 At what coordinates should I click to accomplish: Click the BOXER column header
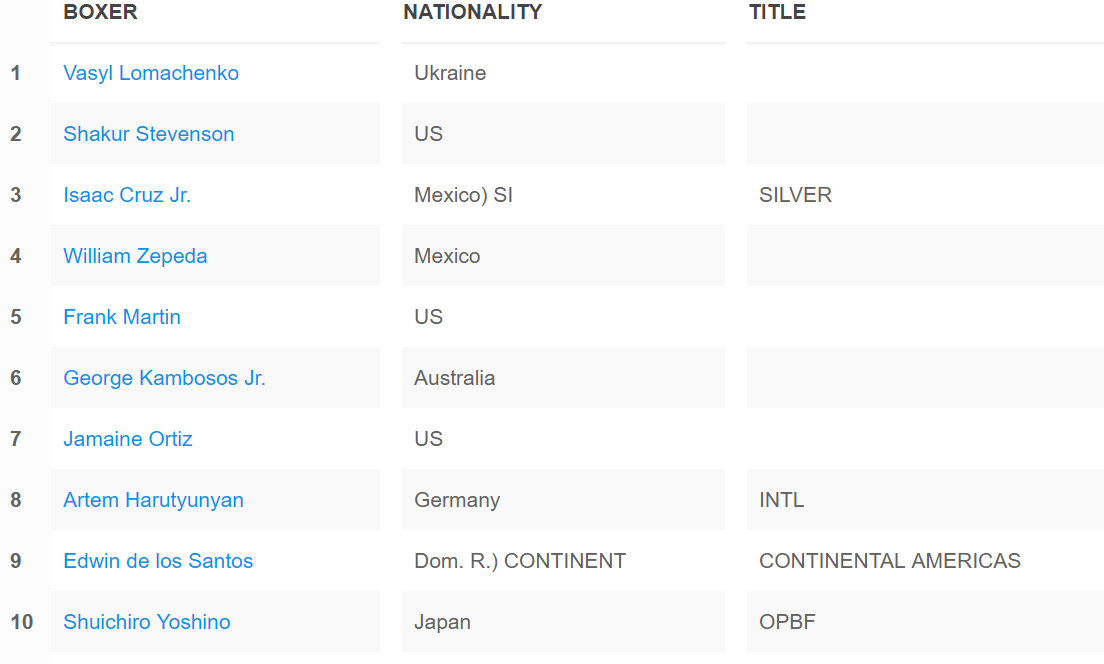pos(100,12)
